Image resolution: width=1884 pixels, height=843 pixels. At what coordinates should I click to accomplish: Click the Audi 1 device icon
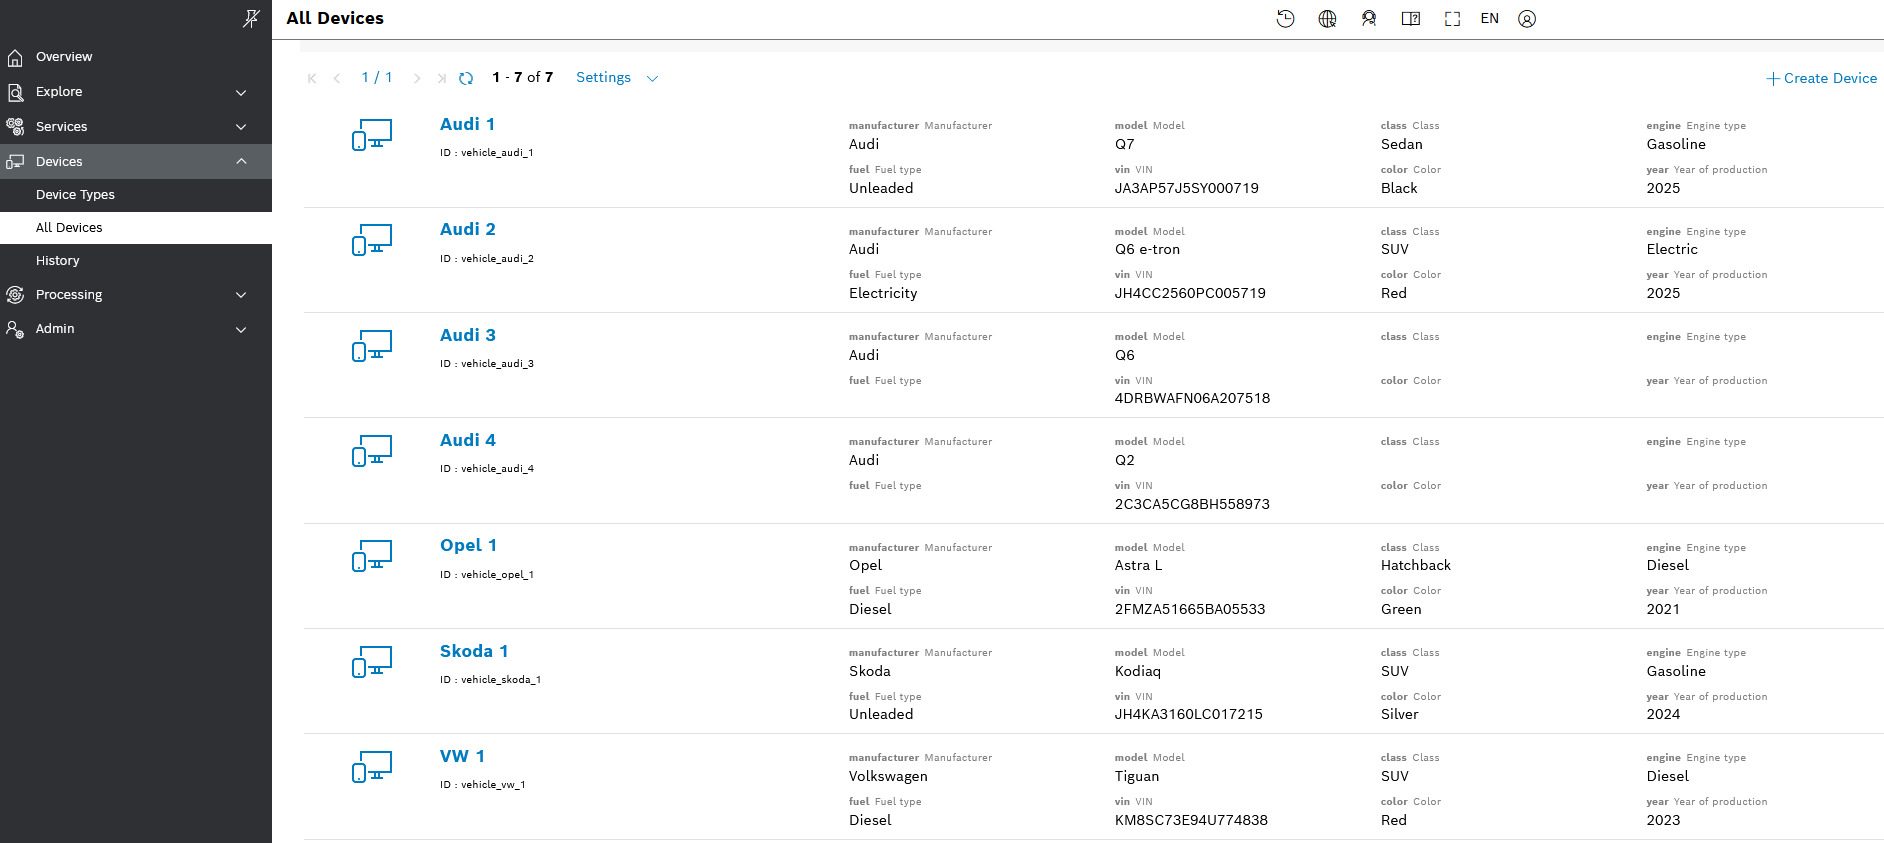[x=372, y=135]
